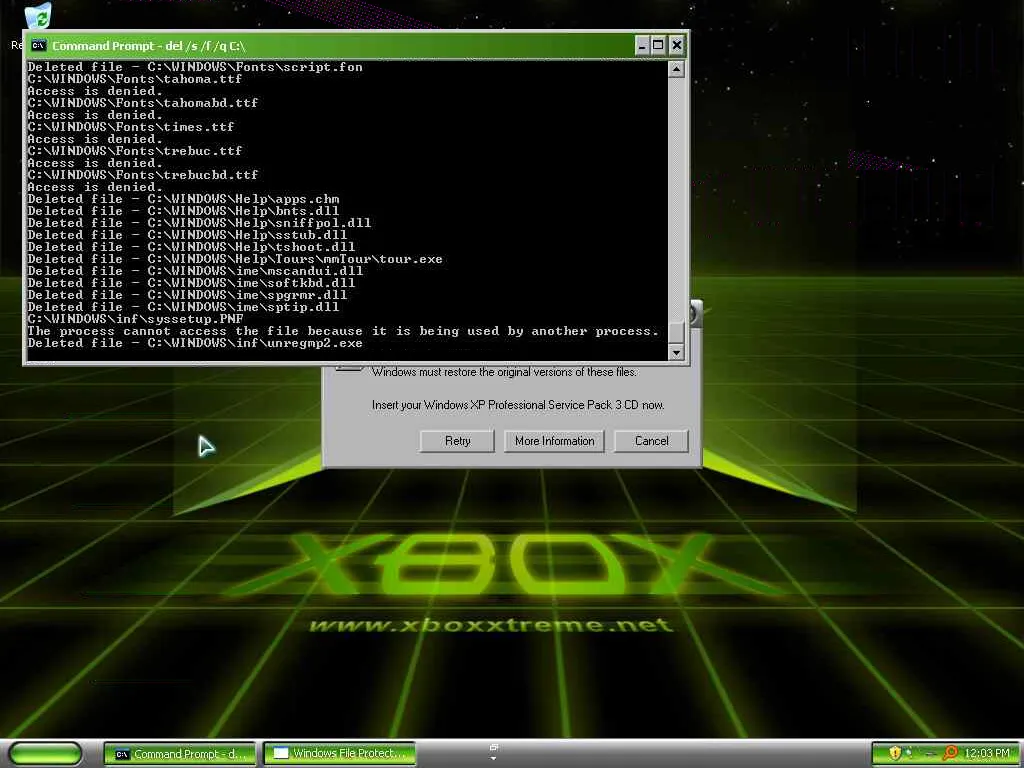Click line 'C:\WINDOWS\Fonts\tahomabd.ttf'
The width and height of the screenshot is (1024, 768).
(x=142, y=103)
